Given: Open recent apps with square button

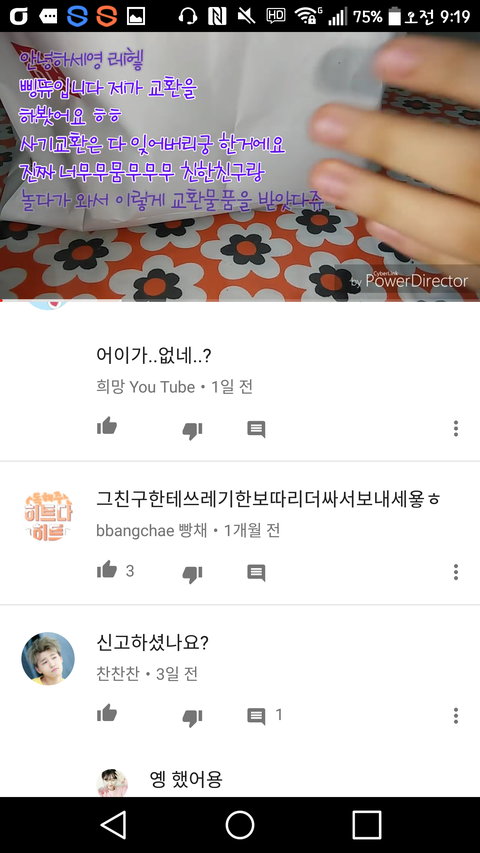Looking at the screenshot, I should (367, 825).
